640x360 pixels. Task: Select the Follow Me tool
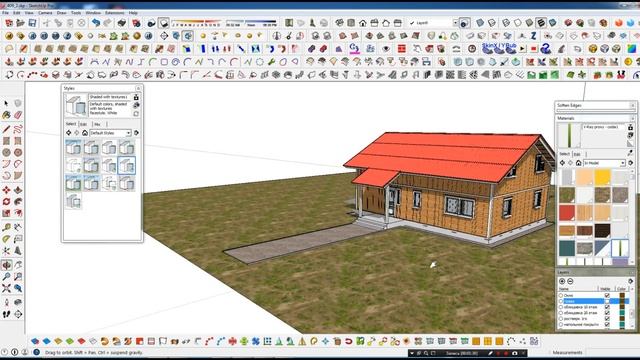(x=18, y=202)
